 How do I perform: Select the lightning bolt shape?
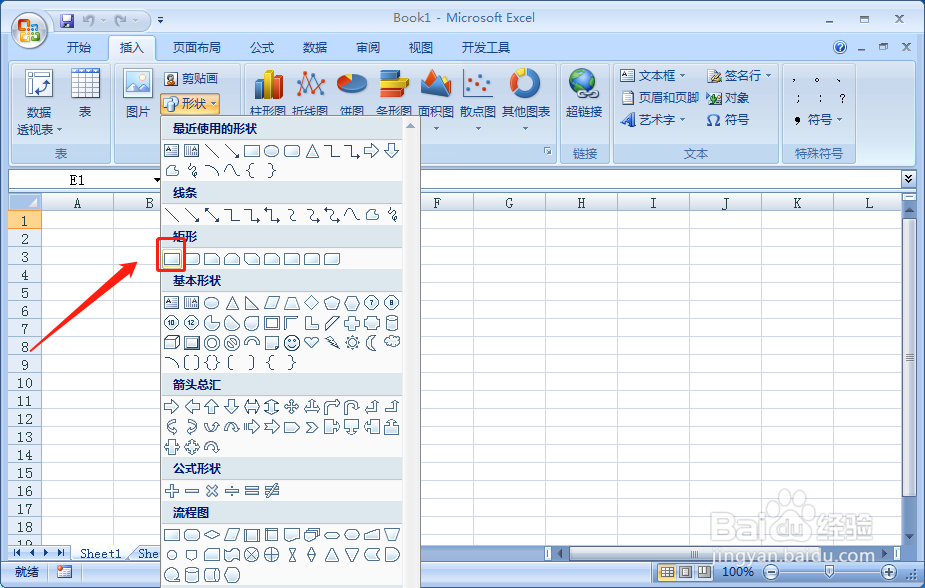click(332, 342)
